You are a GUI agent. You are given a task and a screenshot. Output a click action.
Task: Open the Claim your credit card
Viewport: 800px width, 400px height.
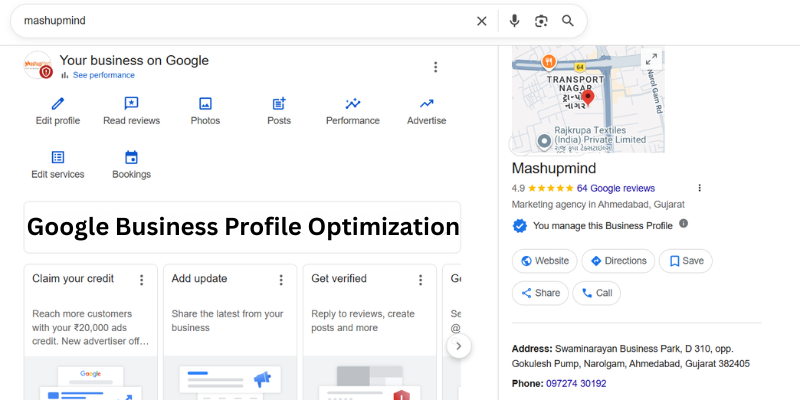coord(91,332)
